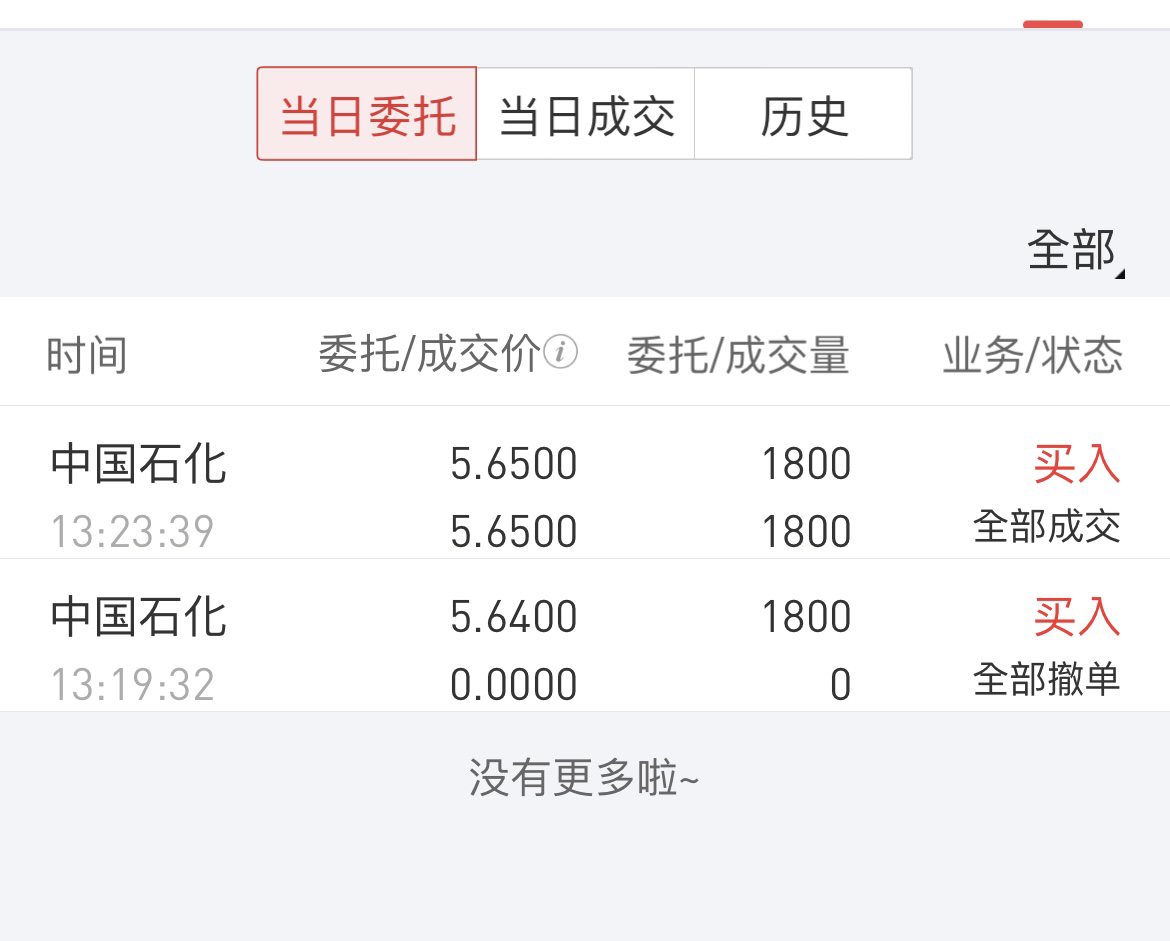Open the info icon beside 委托/成交价
The height and width of the screenshot is (941, 1170).
click(x=560, y=352)
